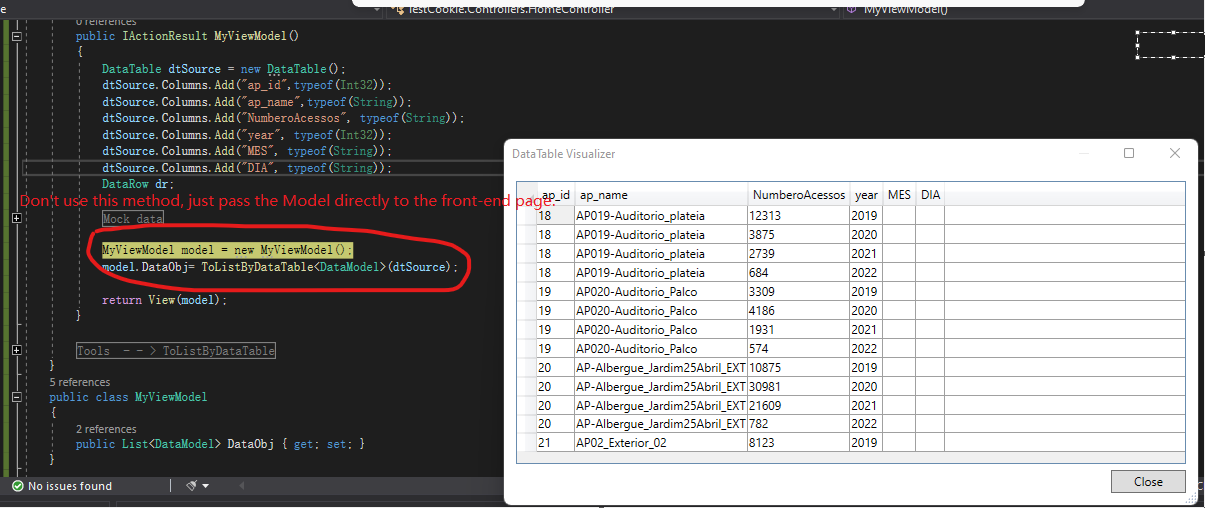
Task: Expand the collapsed Mock data region toggle
Action: coord(16,218)
